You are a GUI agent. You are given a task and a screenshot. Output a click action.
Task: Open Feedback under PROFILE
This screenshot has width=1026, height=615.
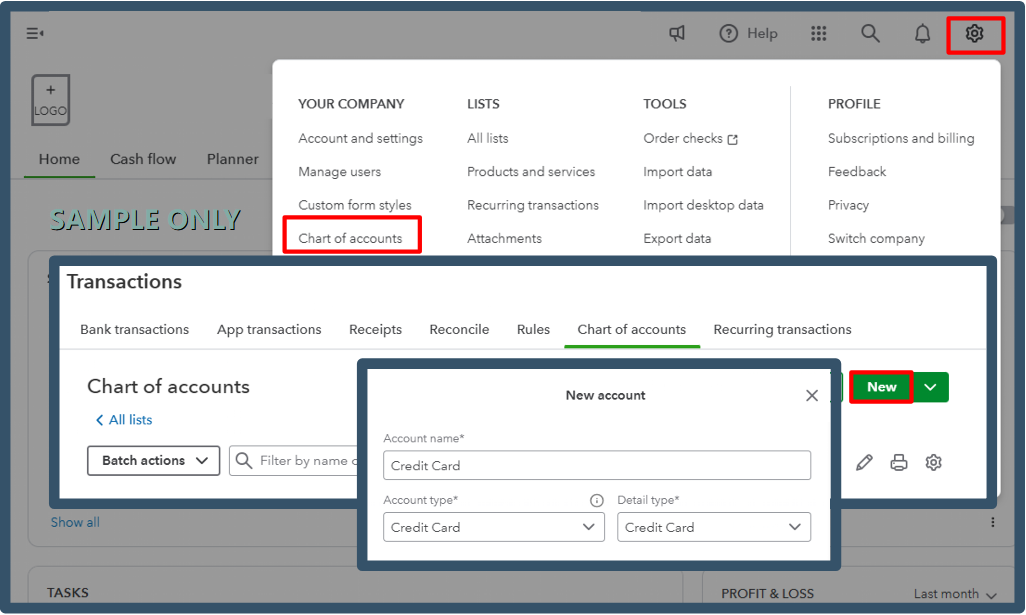857,172
